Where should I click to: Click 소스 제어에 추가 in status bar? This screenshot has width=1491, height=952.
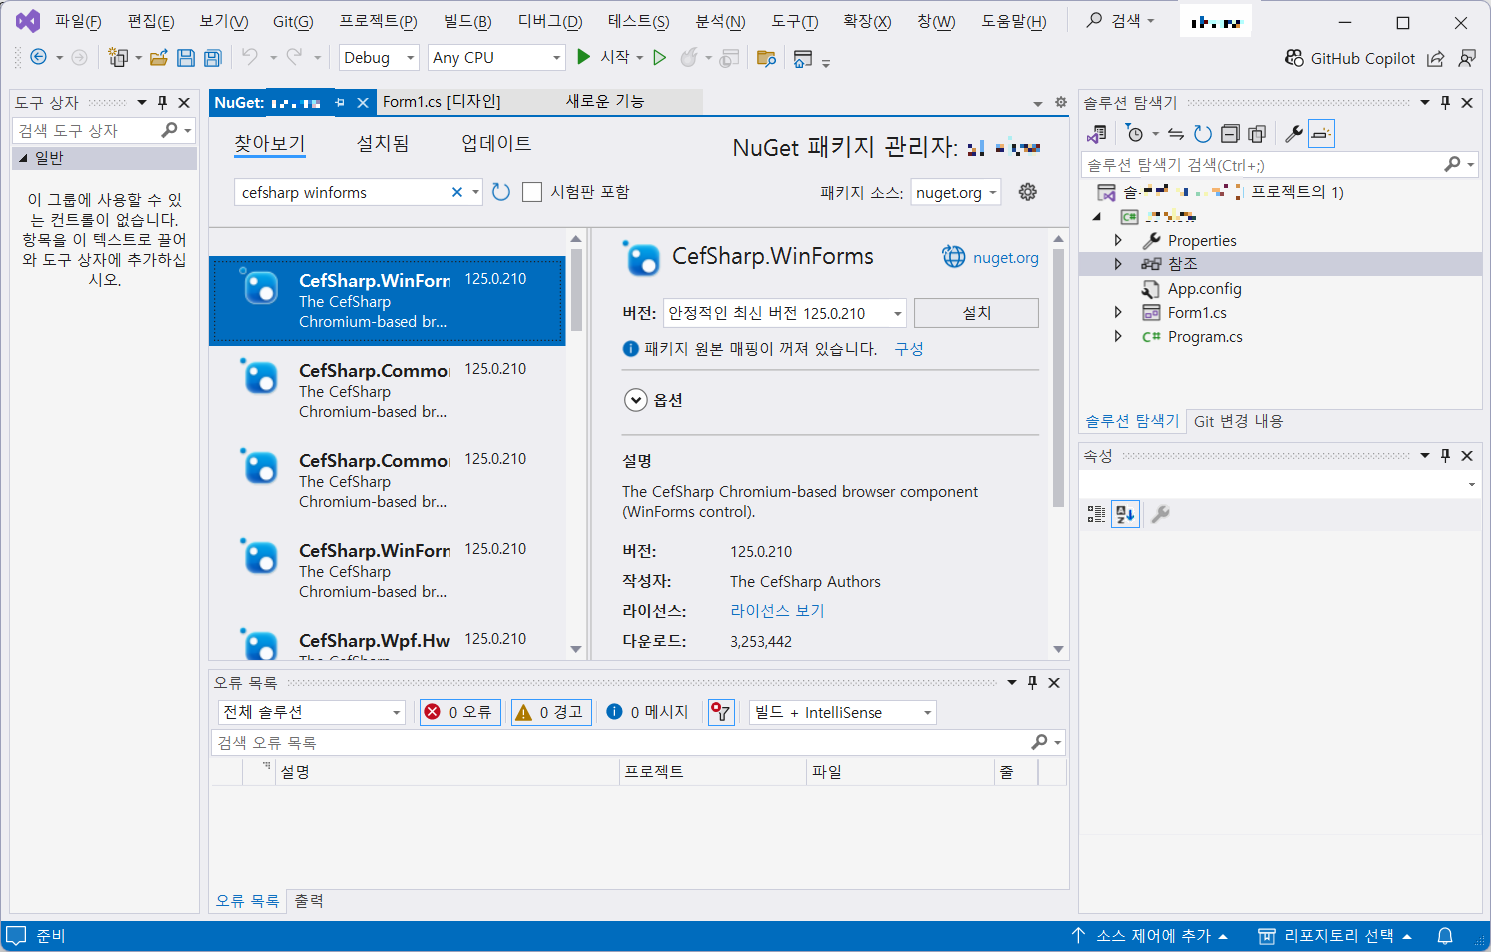(1150, 936)
